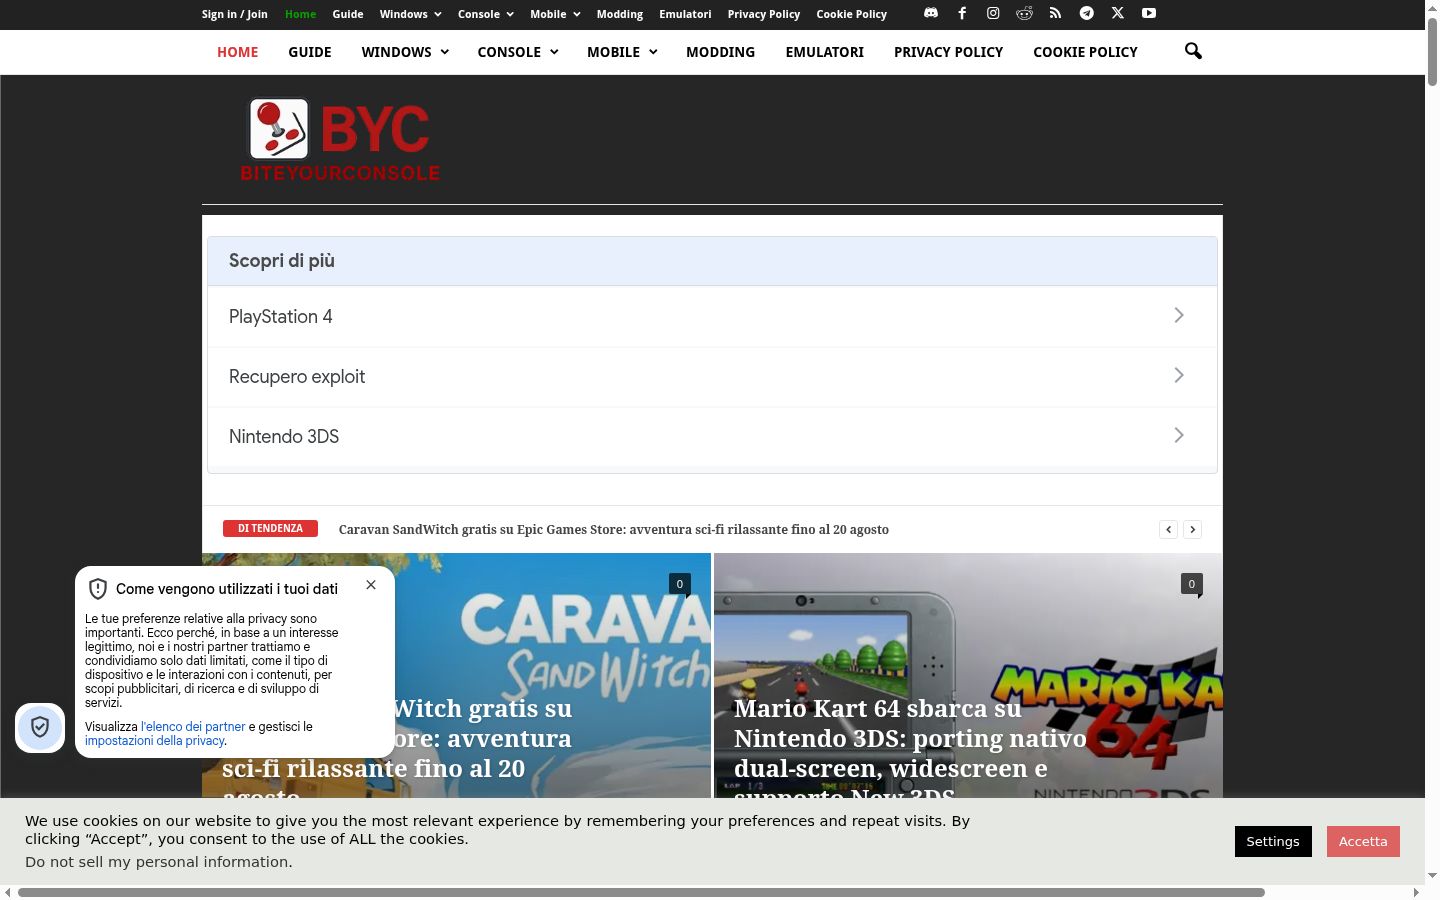This screenshot has width=1440, height=900.
Task: Click Sign in / Join link
Action: (x=235, y=14)
